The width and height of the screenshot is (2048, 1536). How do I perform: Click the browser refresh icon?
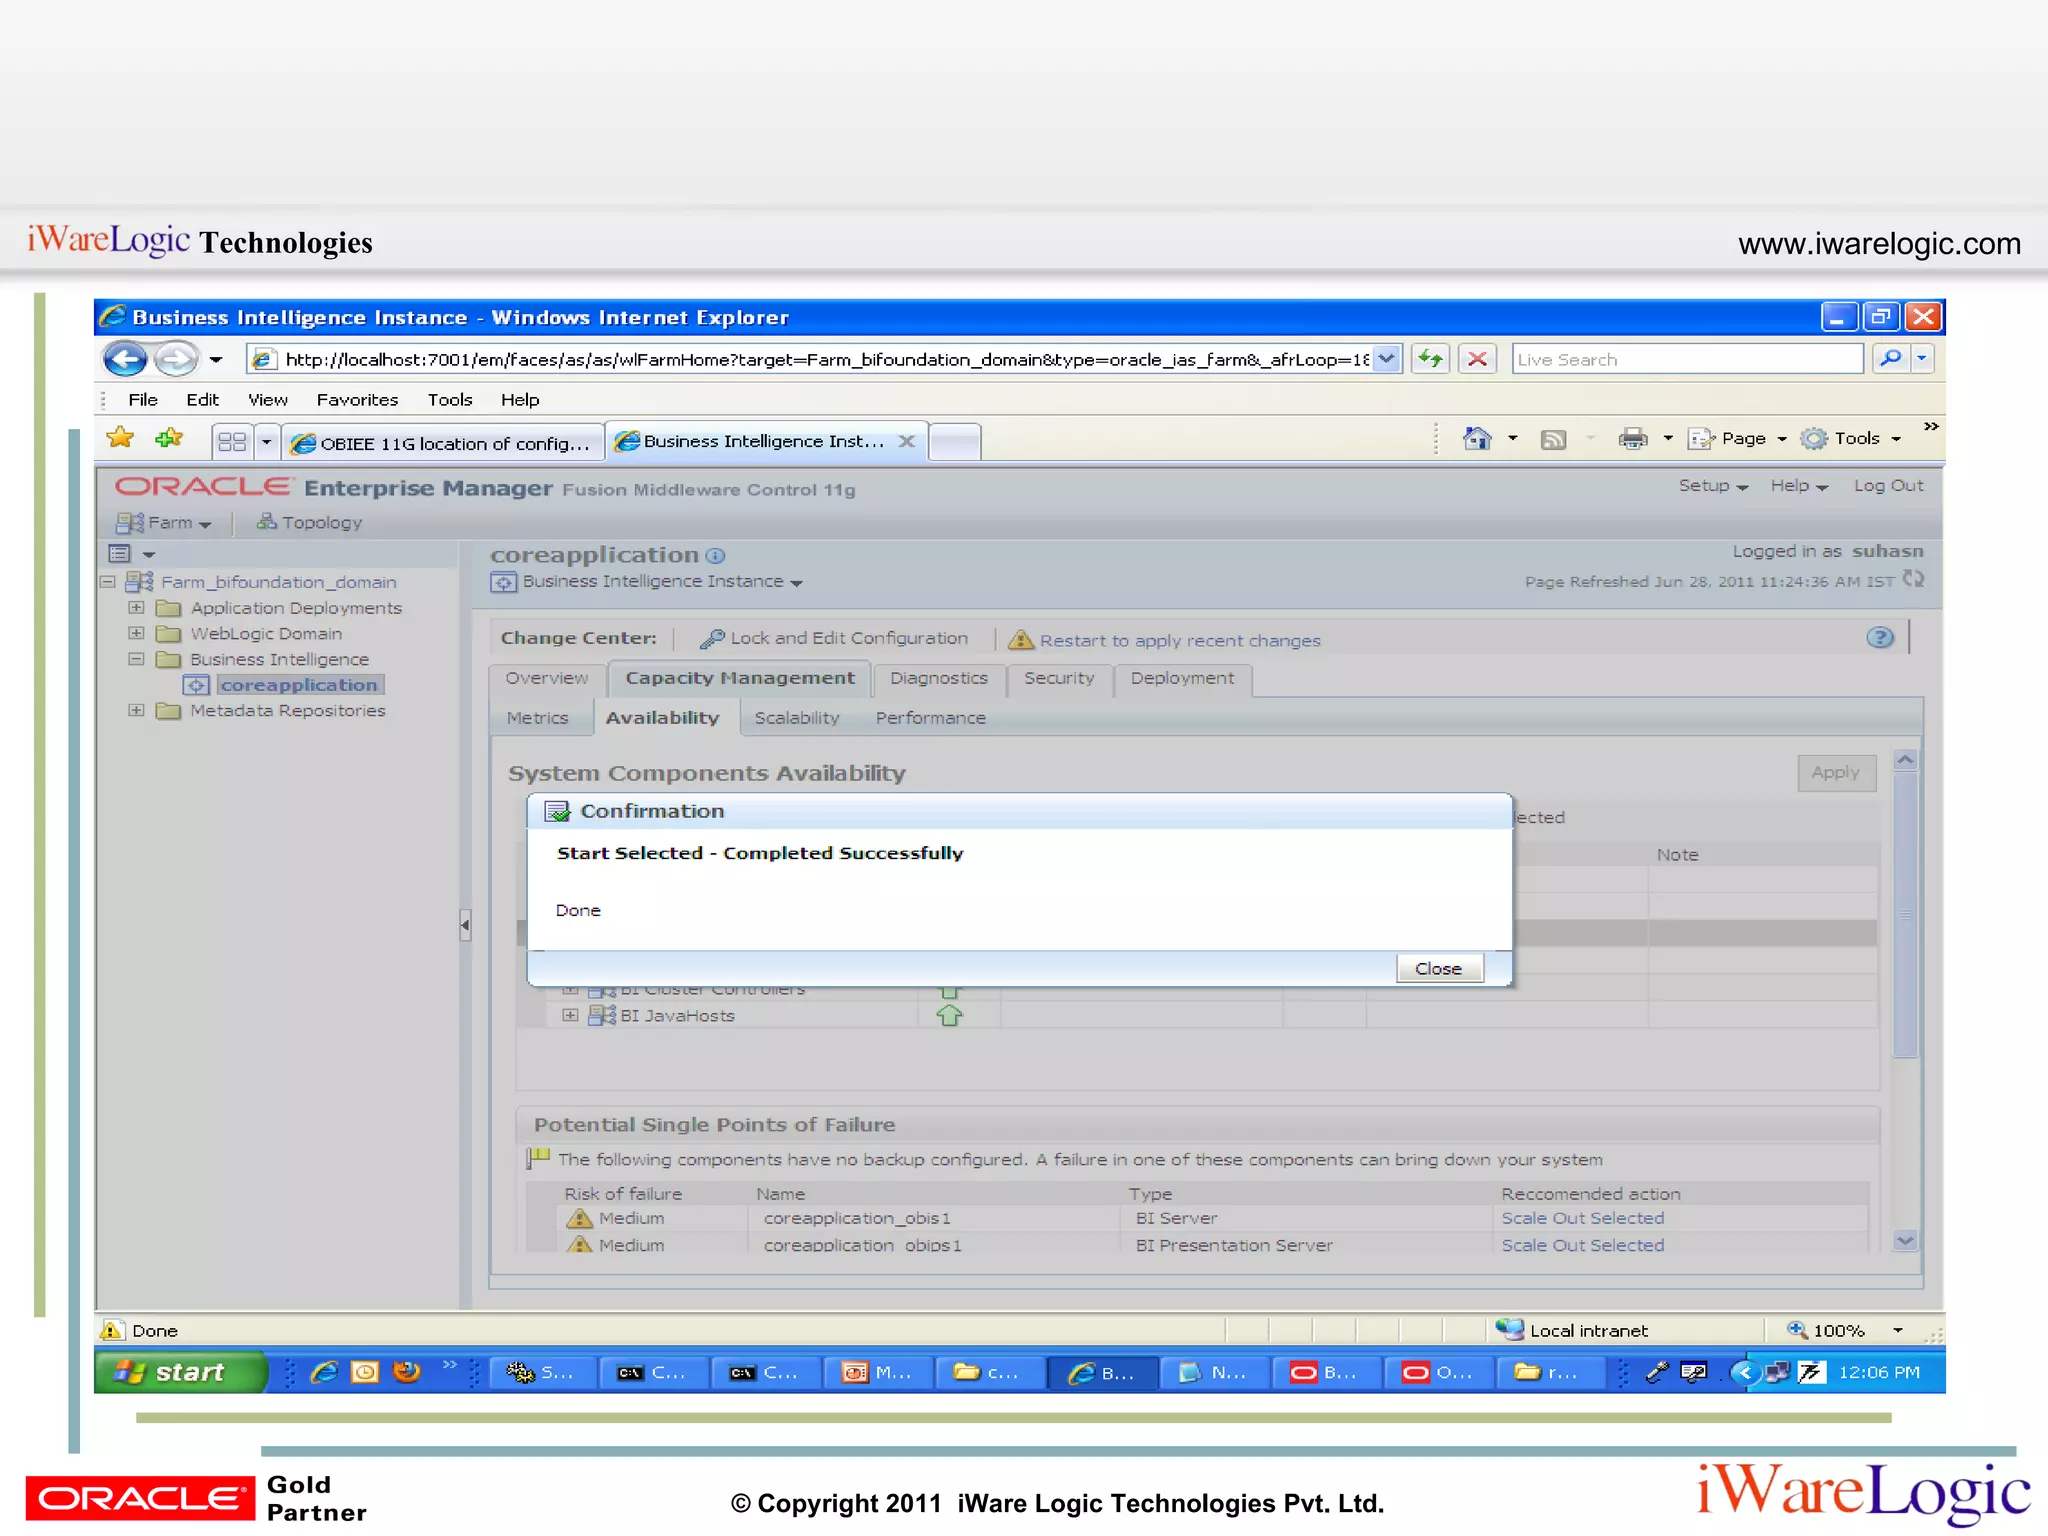[x=1431, y=359]
